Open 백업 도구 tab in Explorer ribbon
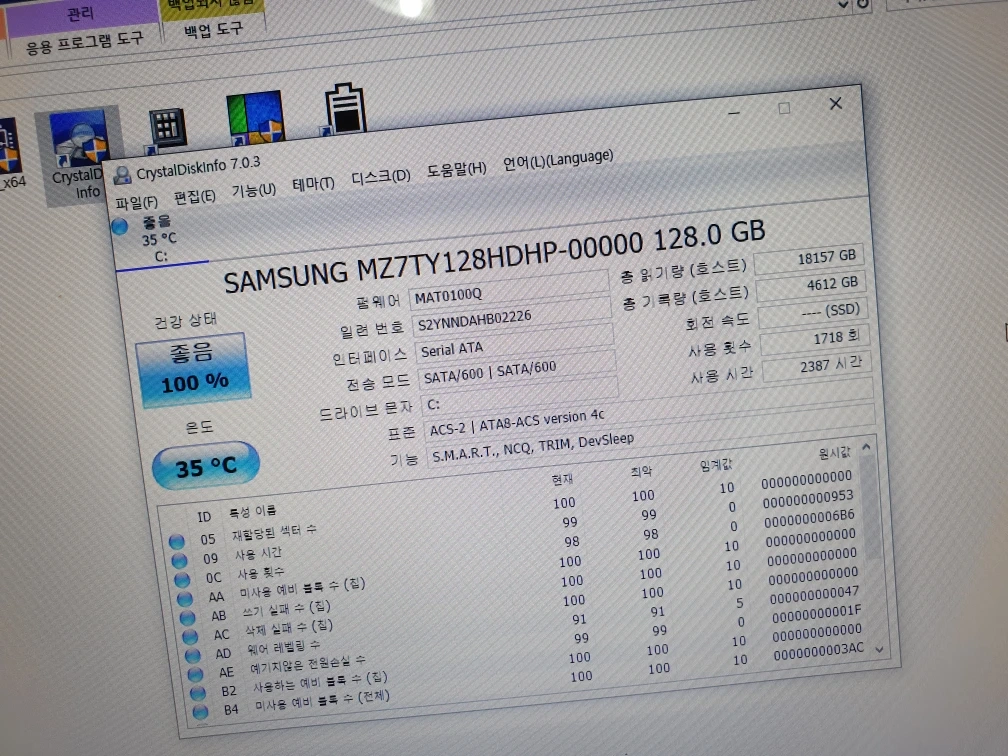This screenshot has width=1008, height=756. pyautogui.click(x=213, y=30)
